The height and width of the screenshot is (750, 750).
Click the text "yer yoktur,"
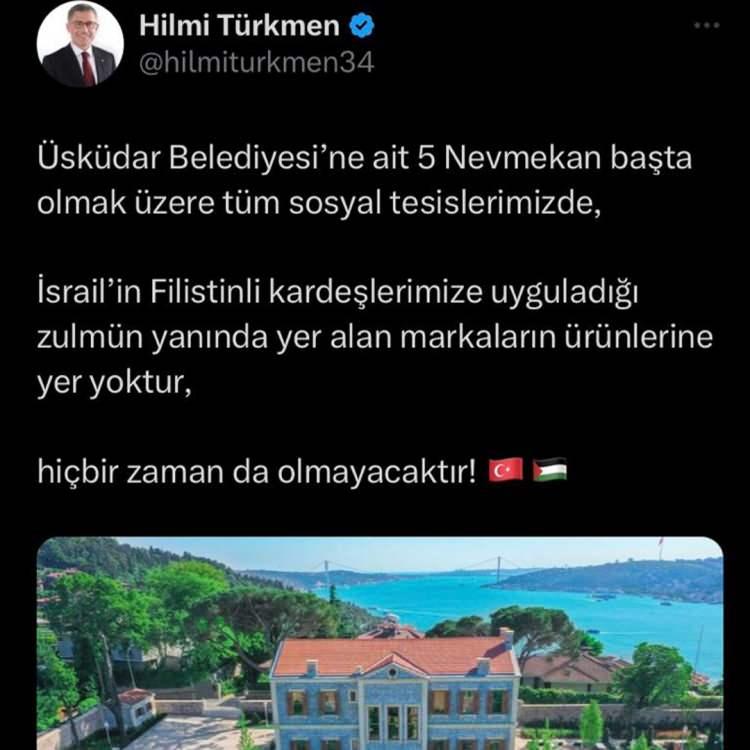click(114, 383)
